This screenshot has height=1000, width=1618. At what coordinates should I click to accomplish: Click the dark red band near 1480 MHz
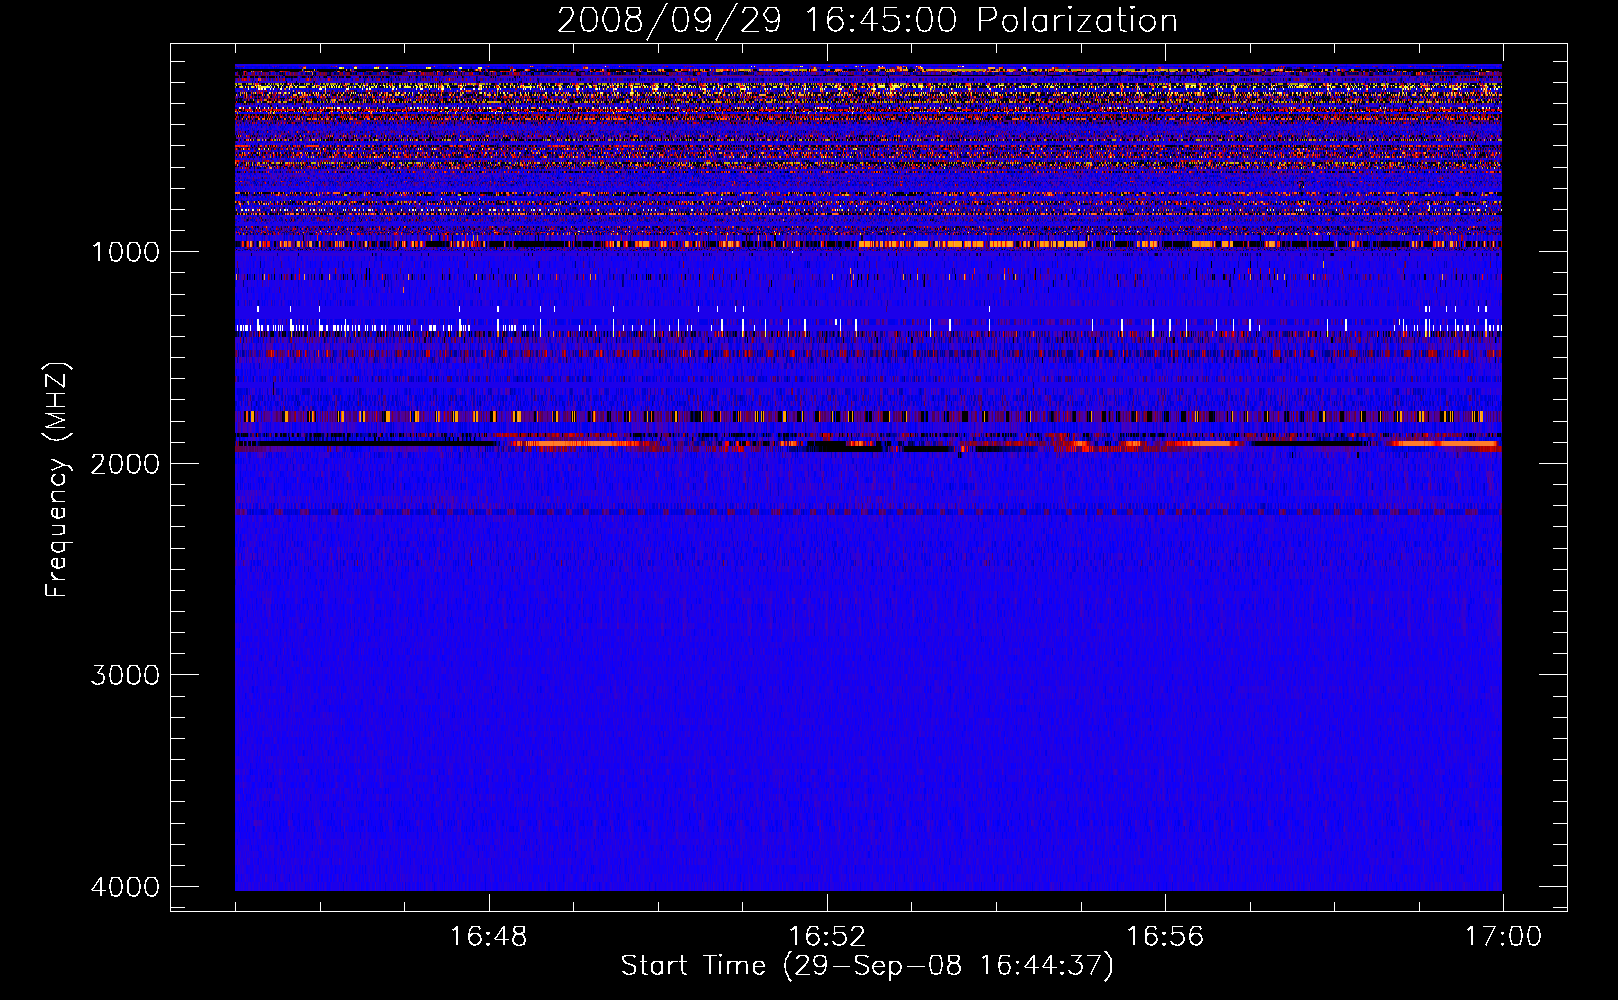868,353
